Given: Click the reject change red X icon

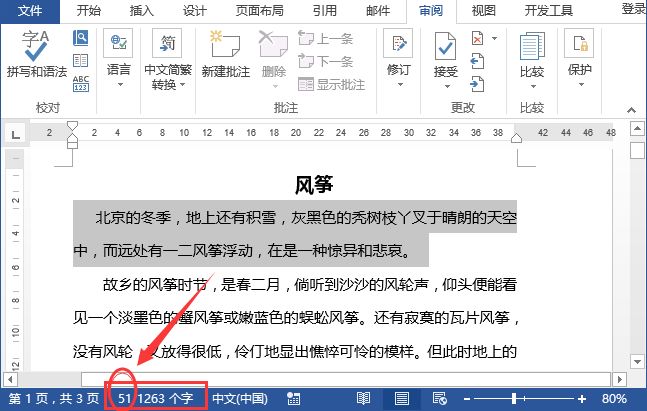Looking at the screenshot, I should coord(477,38).
